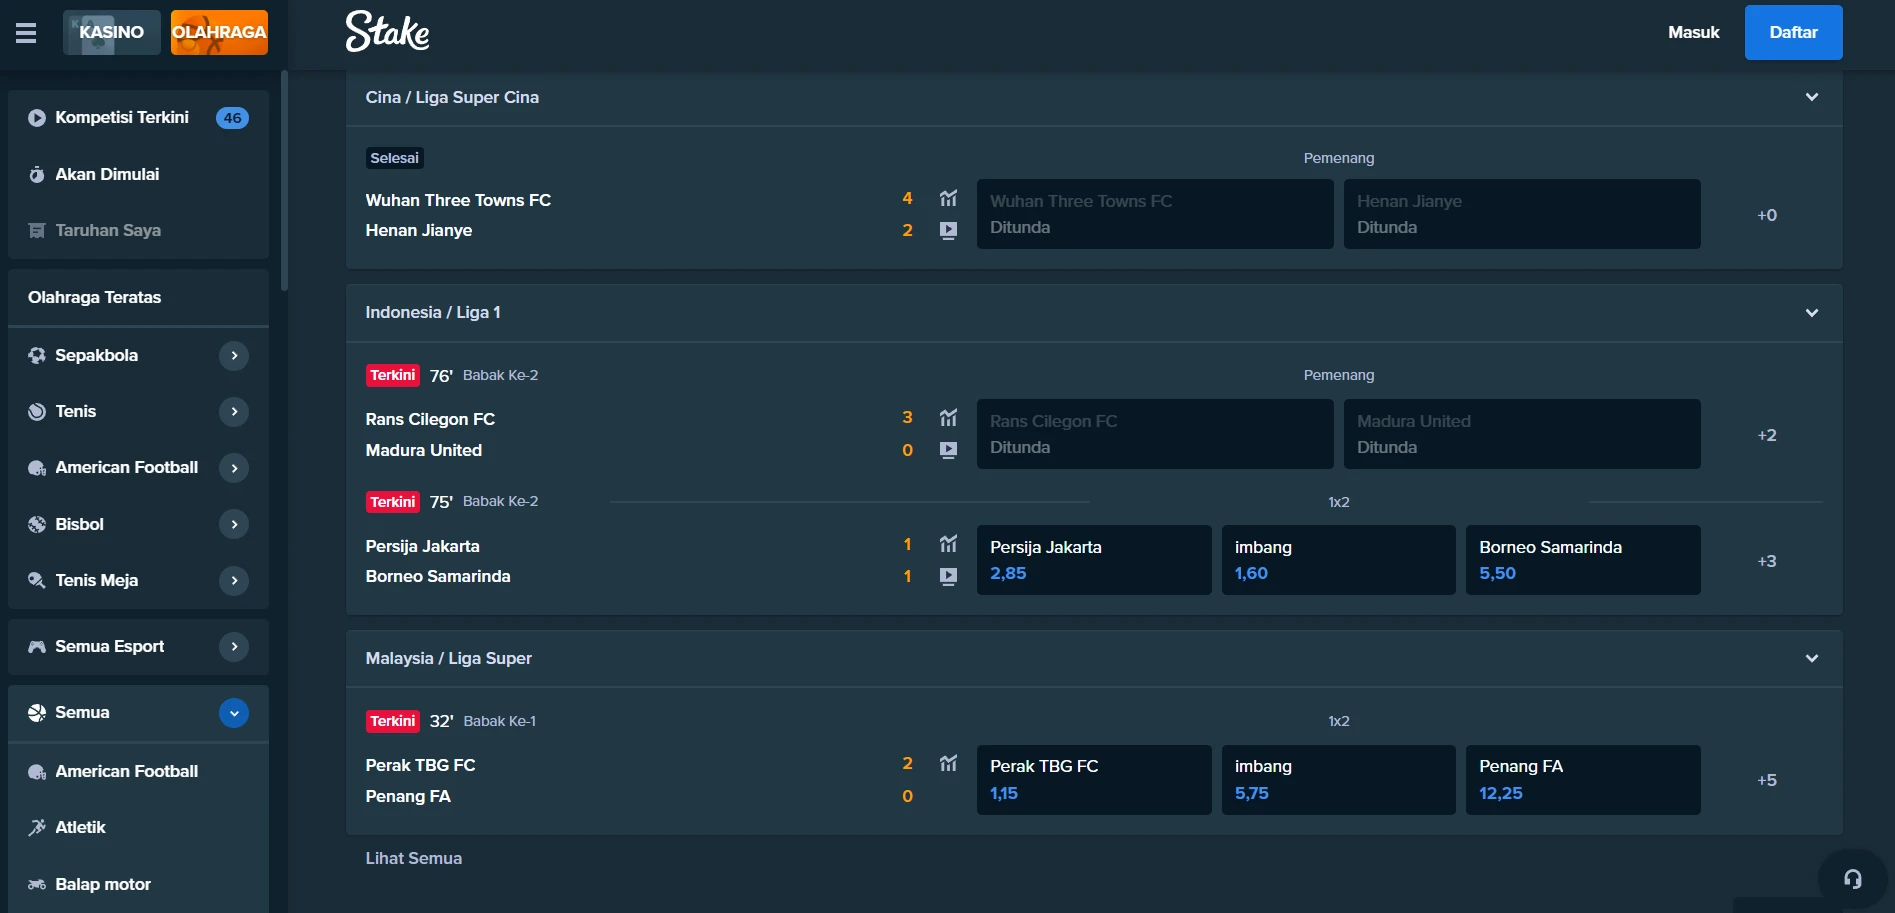Open stats icon for Wuhan Three Towns match
This screenshot has height=913, width=1895.
[948, 198]
